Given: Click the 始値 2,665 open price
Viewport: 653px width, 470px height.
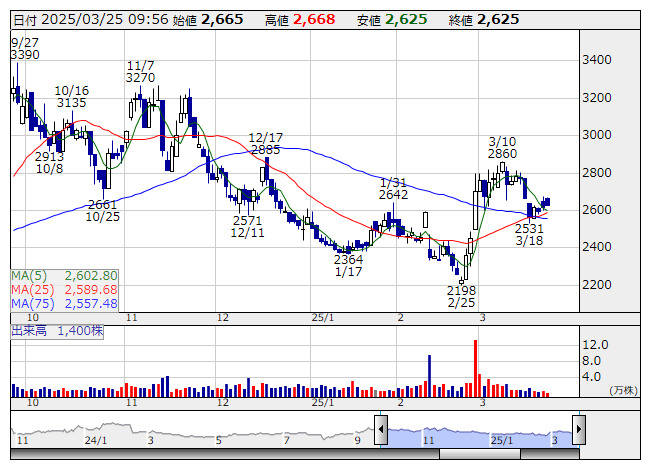Looking at the screenshot, I should (208, 20).
